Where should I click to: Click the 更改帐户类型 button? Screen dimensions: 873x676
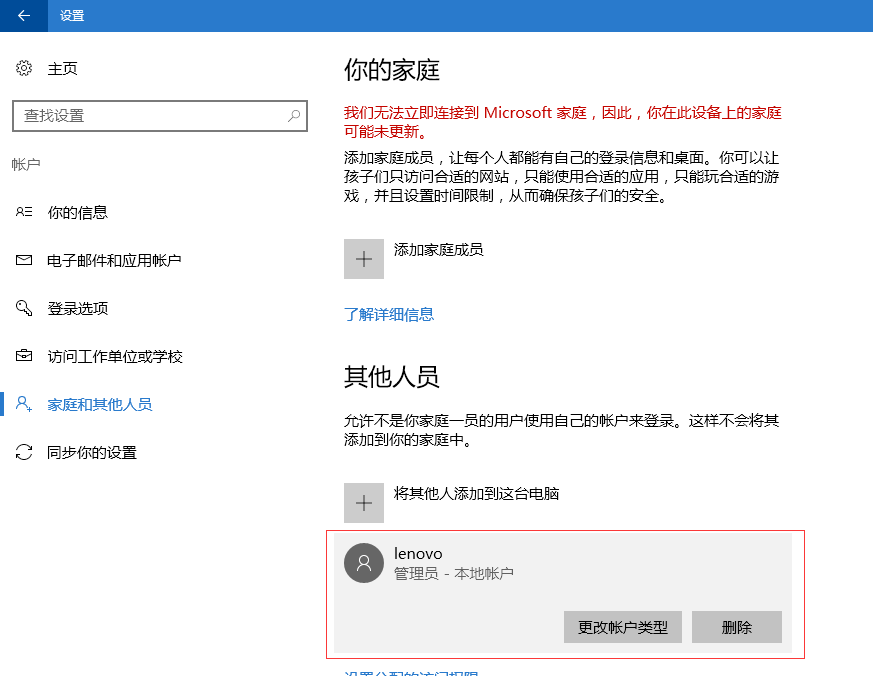click(x=623, y=627)
